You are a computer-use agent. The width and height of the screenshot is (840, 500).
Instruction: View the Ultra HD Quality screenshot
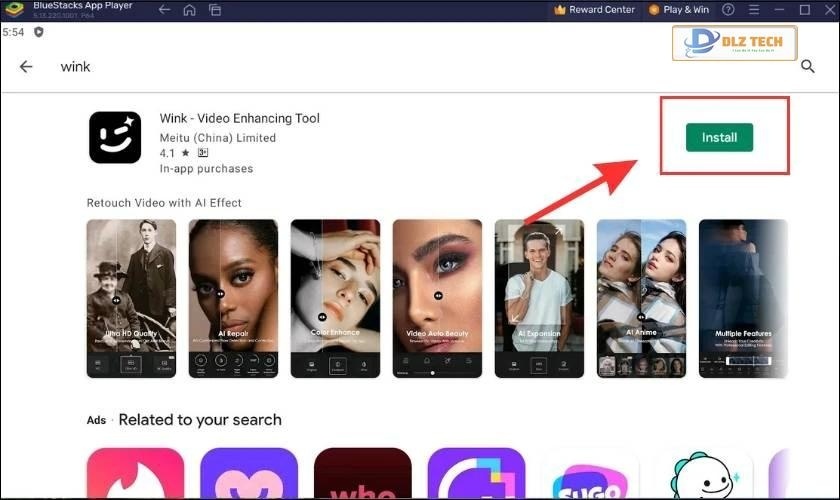point(131,298)
